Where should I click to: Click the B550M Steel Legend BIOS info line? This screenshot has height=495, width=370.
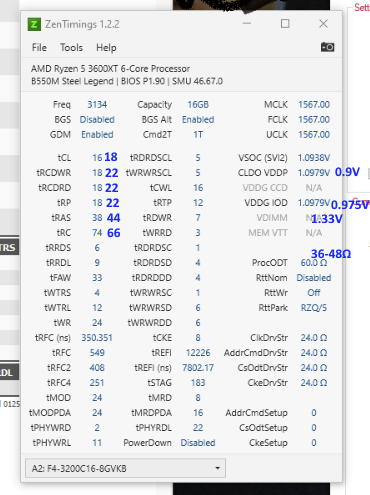(127, 81)
